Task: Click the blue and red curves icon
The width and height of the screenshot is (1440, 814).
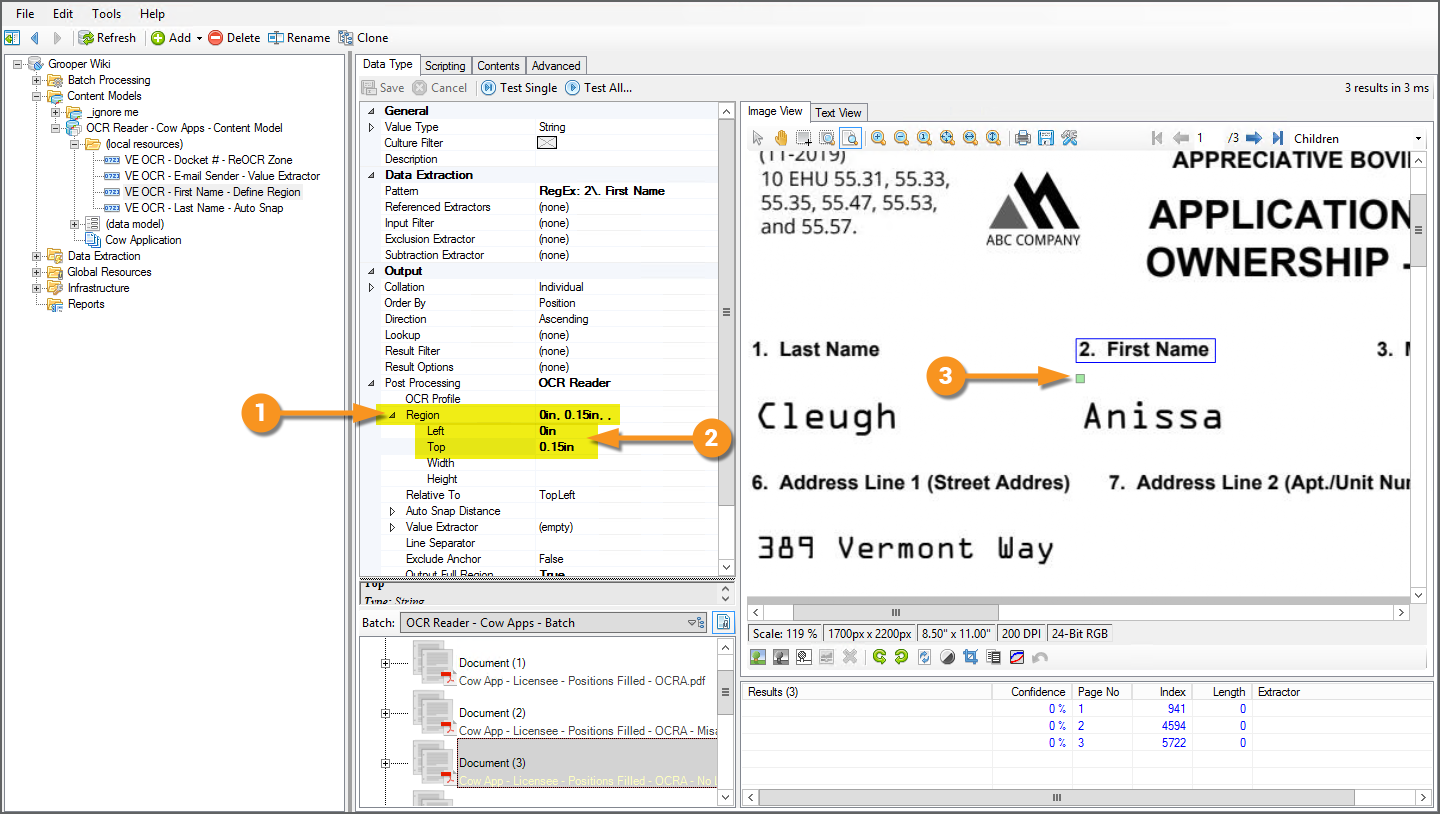Action: point(1016,657)
